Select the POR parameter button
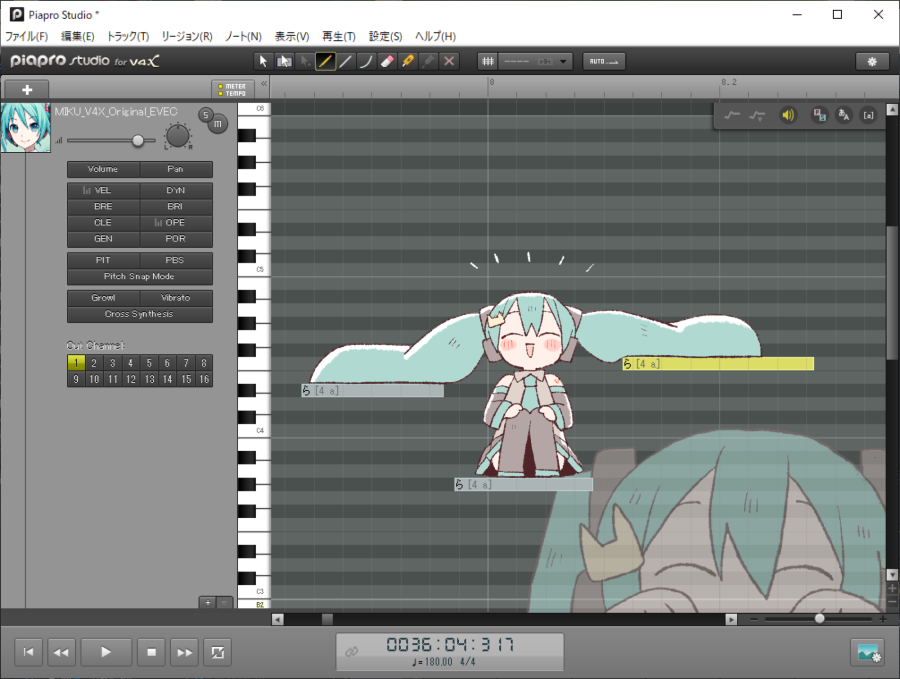 [x=176, y=239]
